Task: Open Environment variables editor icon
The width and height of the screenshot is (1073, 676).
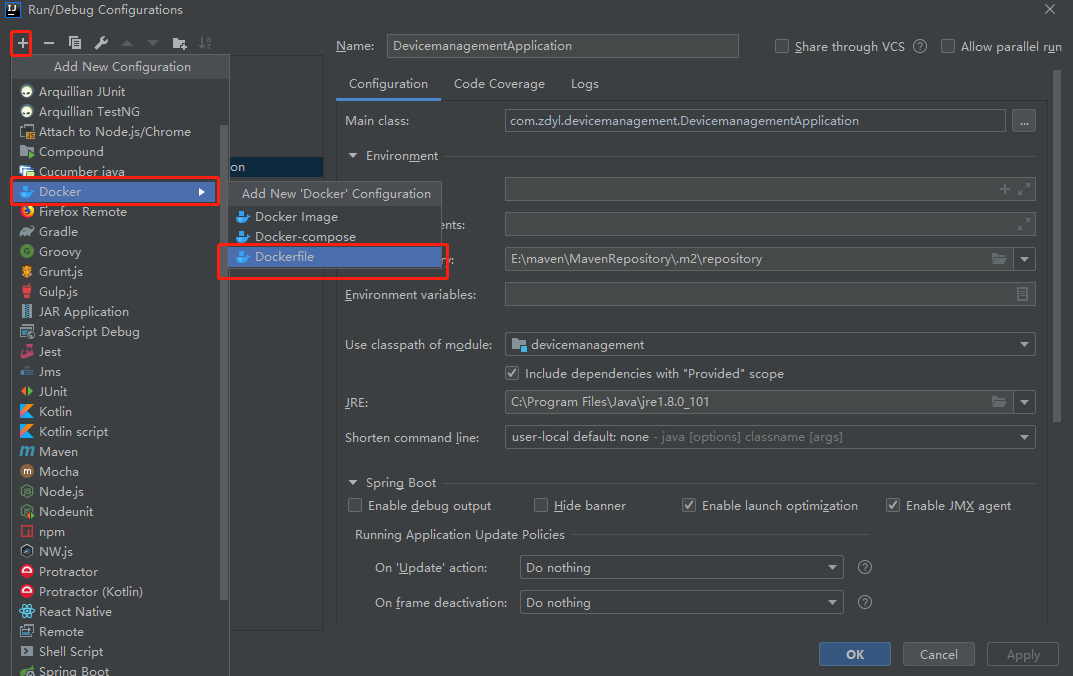Action: (1022, 294)
